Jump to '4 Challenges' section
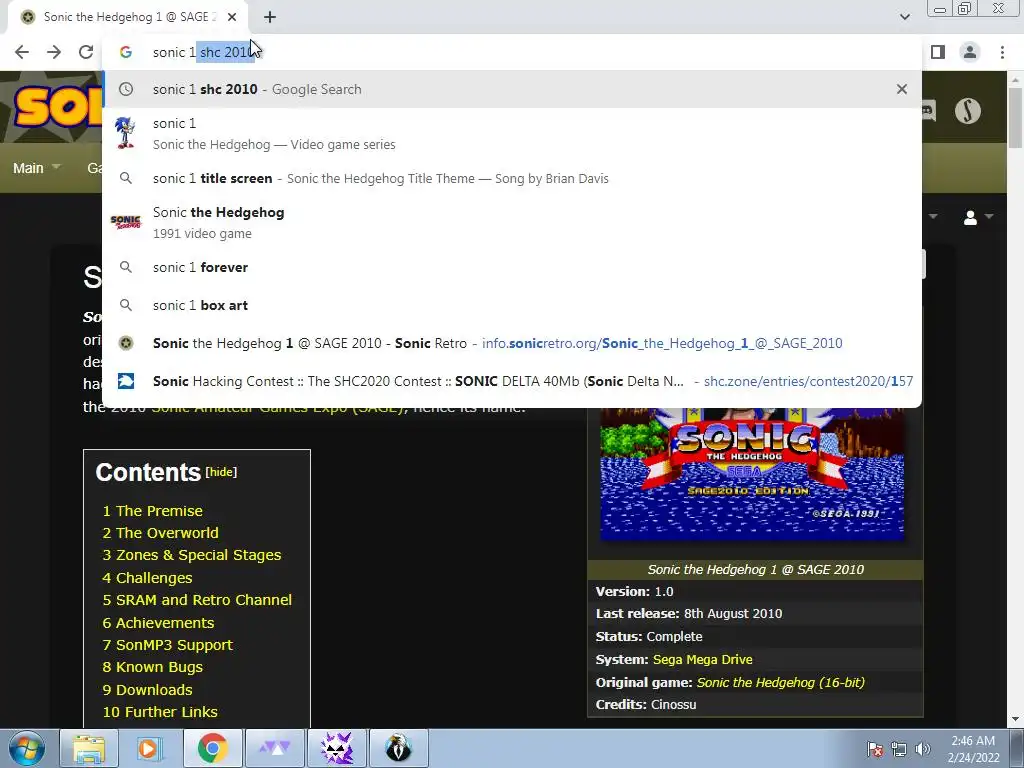Screen dimensions: 1024x768 coord(147,578)
